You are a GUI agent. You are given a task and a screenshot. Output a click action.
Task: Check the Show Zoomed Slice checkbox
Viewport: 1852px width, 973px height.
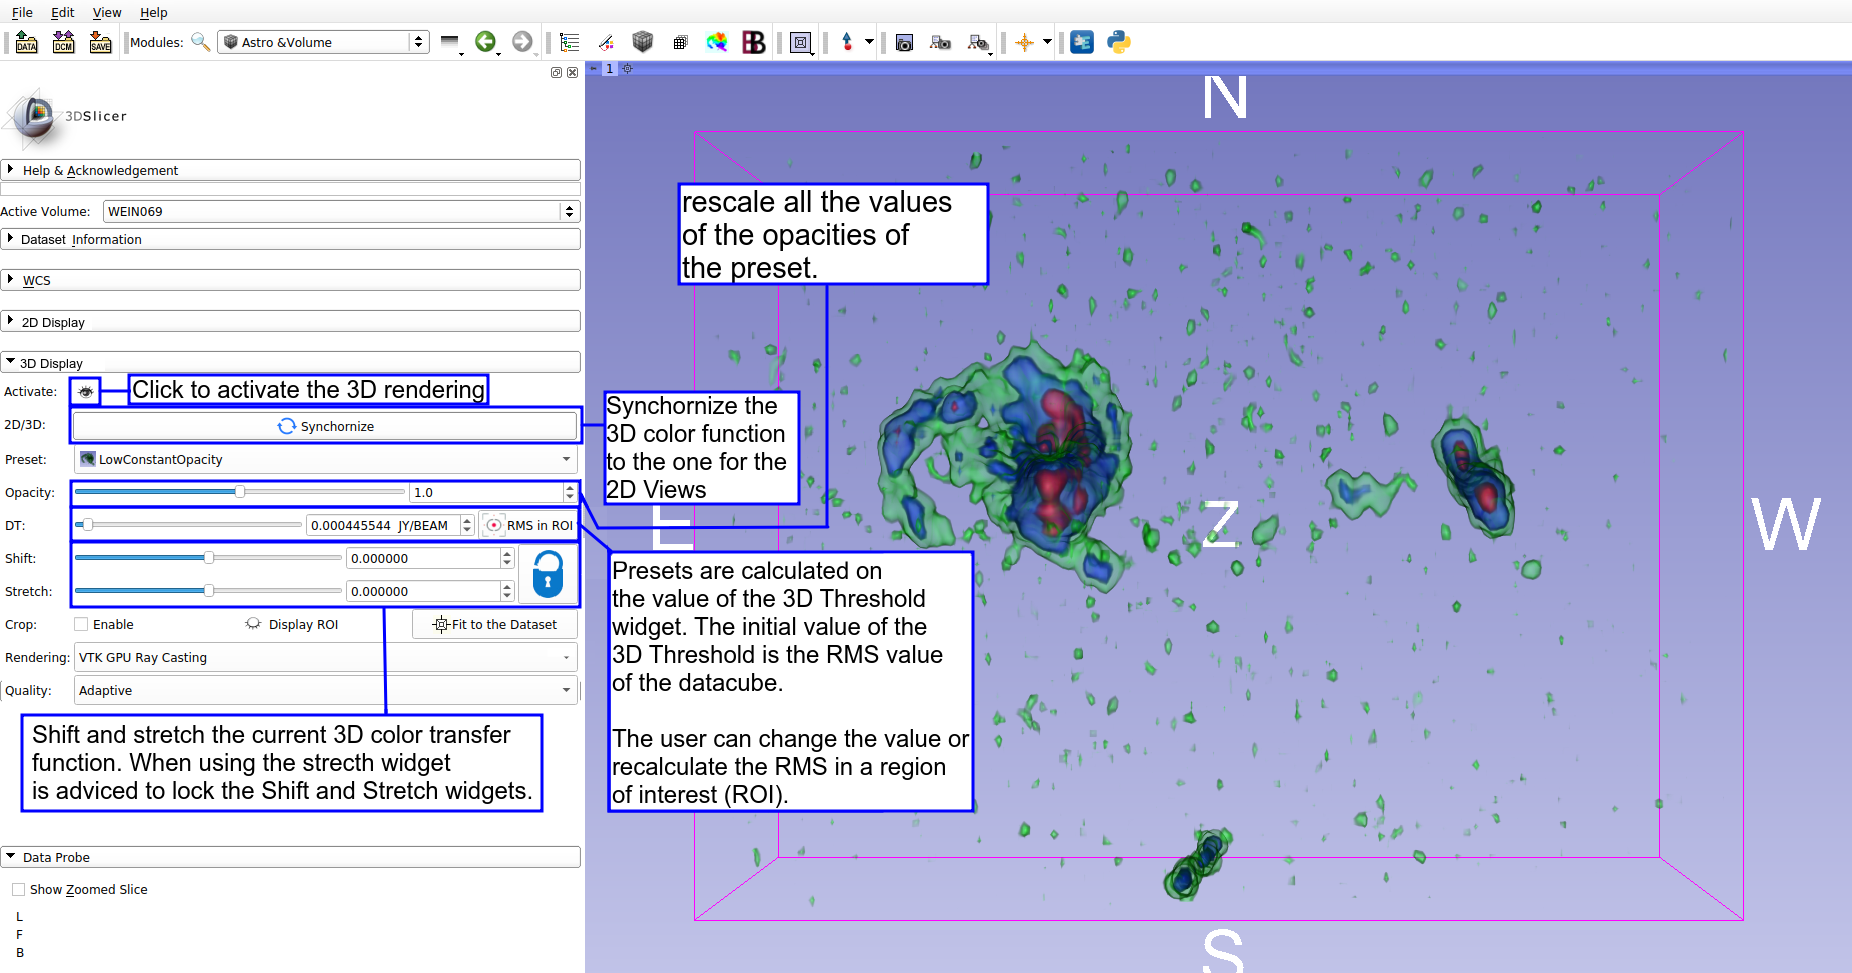click(x=19, y=890)
